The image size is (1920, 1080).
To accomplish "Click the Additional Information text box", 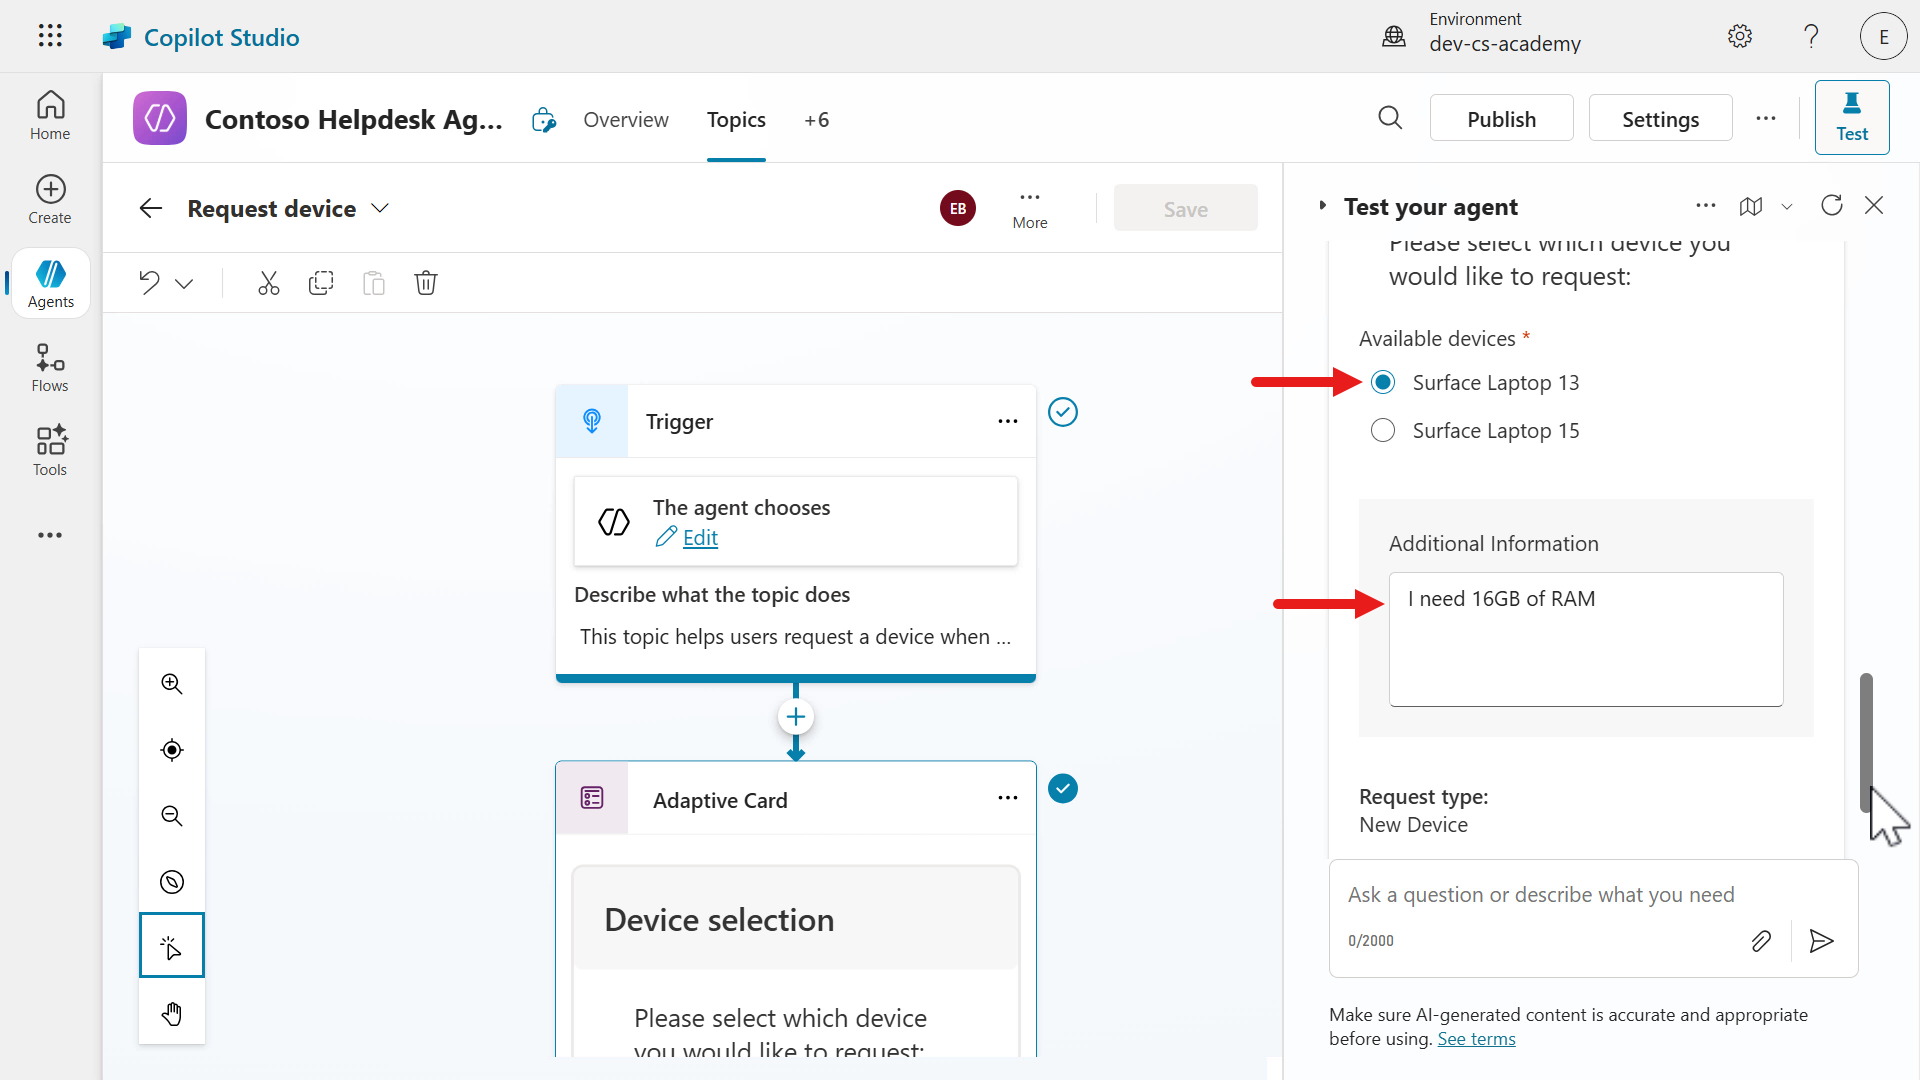I will [x=1585, y=640].
